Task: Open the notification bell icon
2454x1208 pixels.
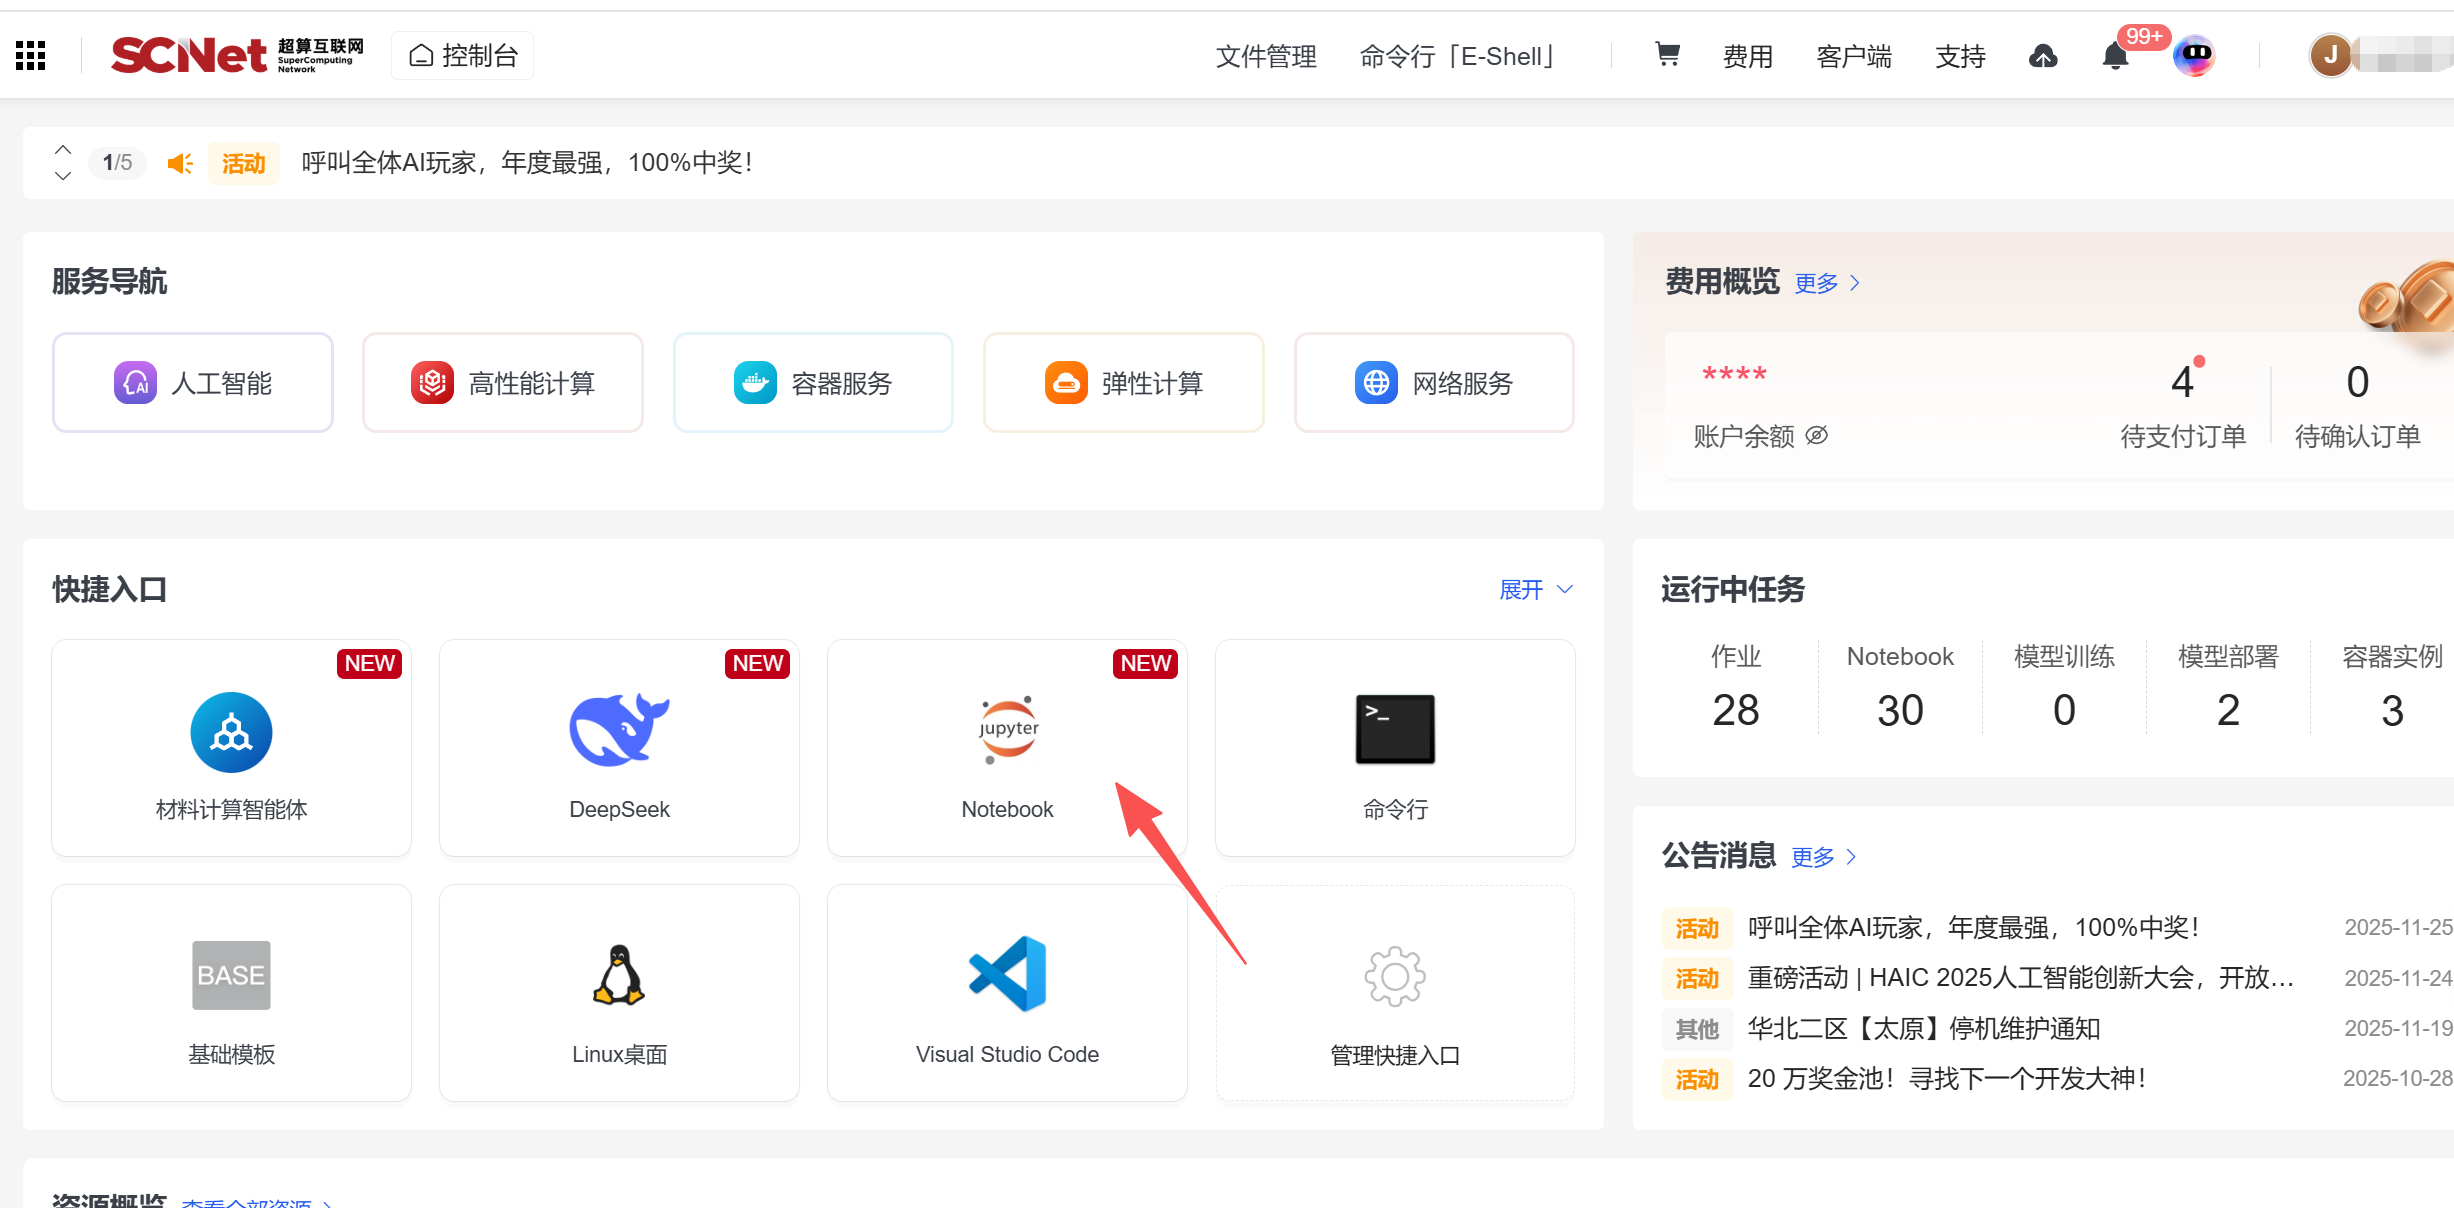Action: coord(2115,56)
